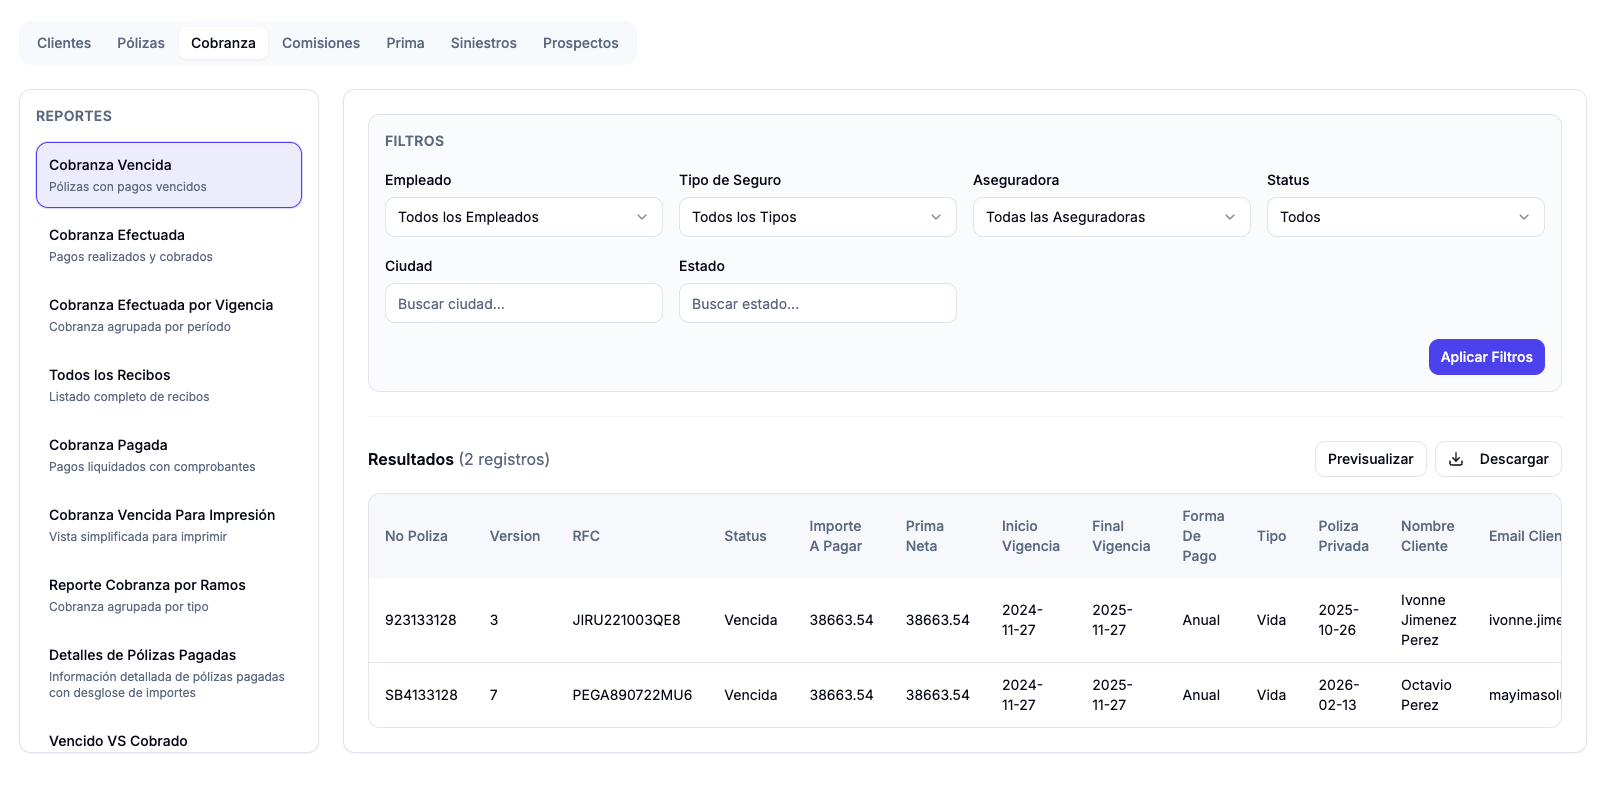The height and width of the screenshot is (794, 1611).
Task: Go to the Comisiones tab
Action: click(321, 43)
